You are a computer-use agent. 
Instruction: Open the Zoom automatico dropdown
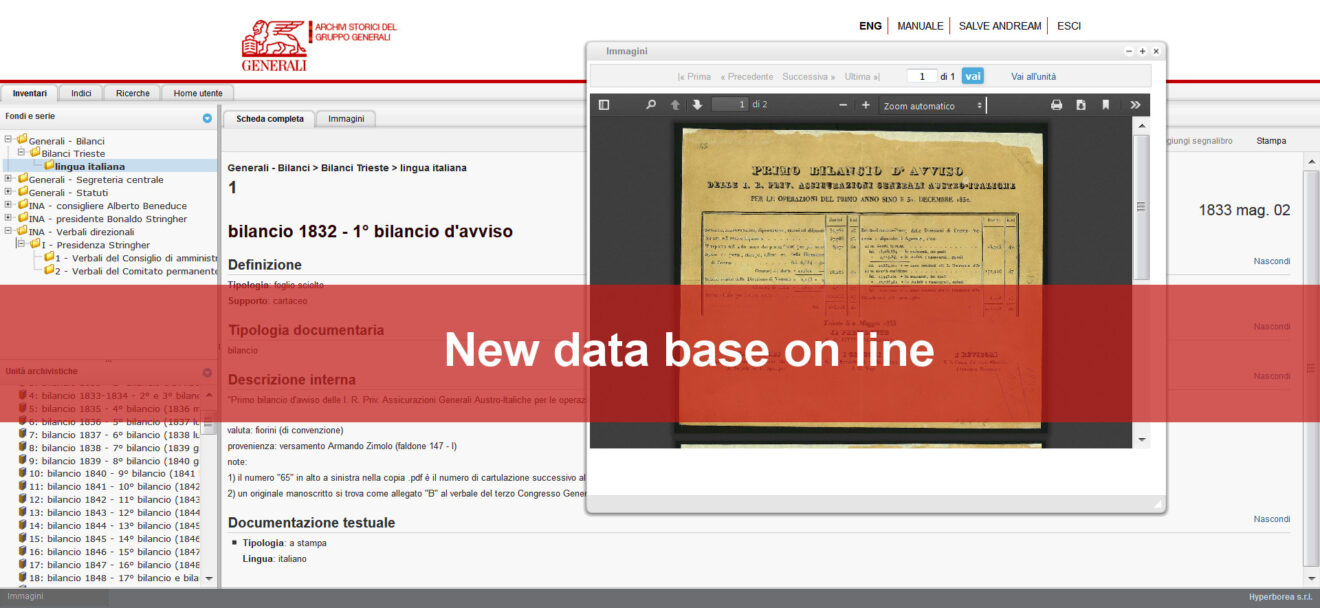932,106
